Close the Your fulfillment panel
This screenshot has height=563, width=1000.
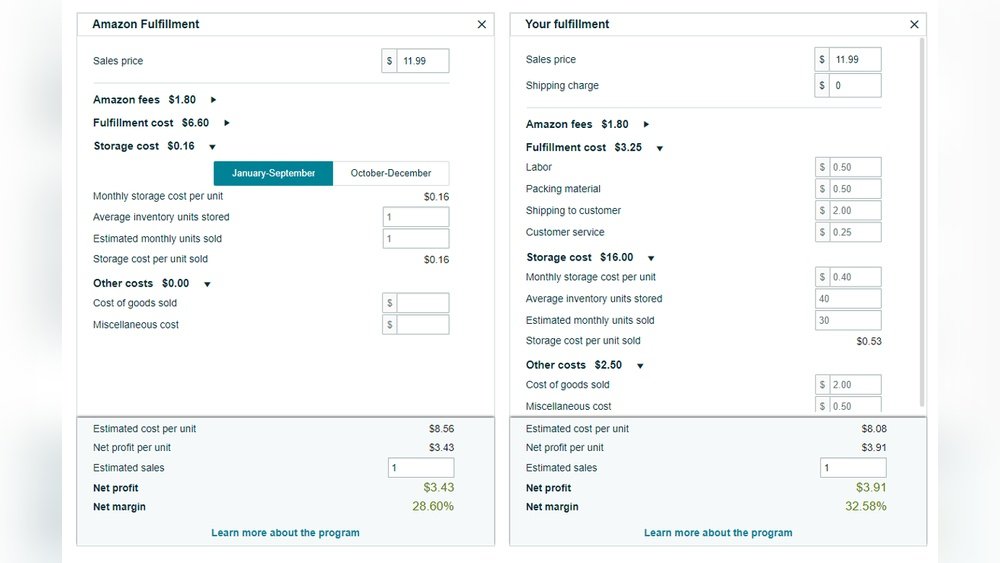[x=914, y=24]
